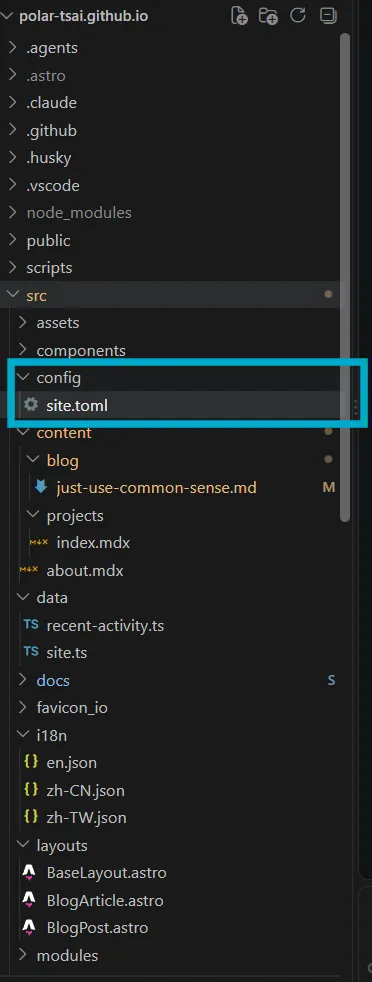This screenshot has height=982, width=372.
Task: Expand the .claude folder
Action: [x=13, y=103]
